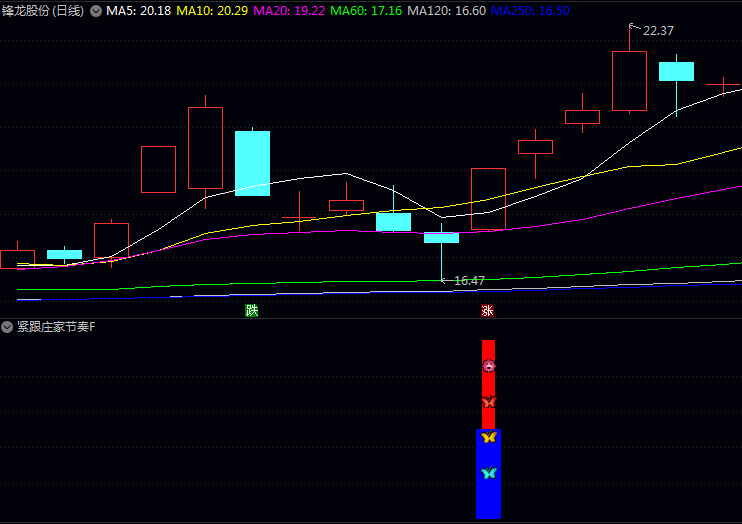Click the 锋龙股份 (日线) chart title
This screenshot has width=742, height=524.
tap(43, 11)
